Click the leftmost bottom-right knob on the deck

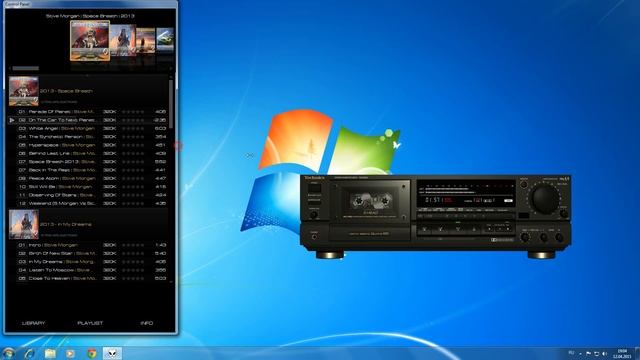pyautogui.click(x=525, y=237)
